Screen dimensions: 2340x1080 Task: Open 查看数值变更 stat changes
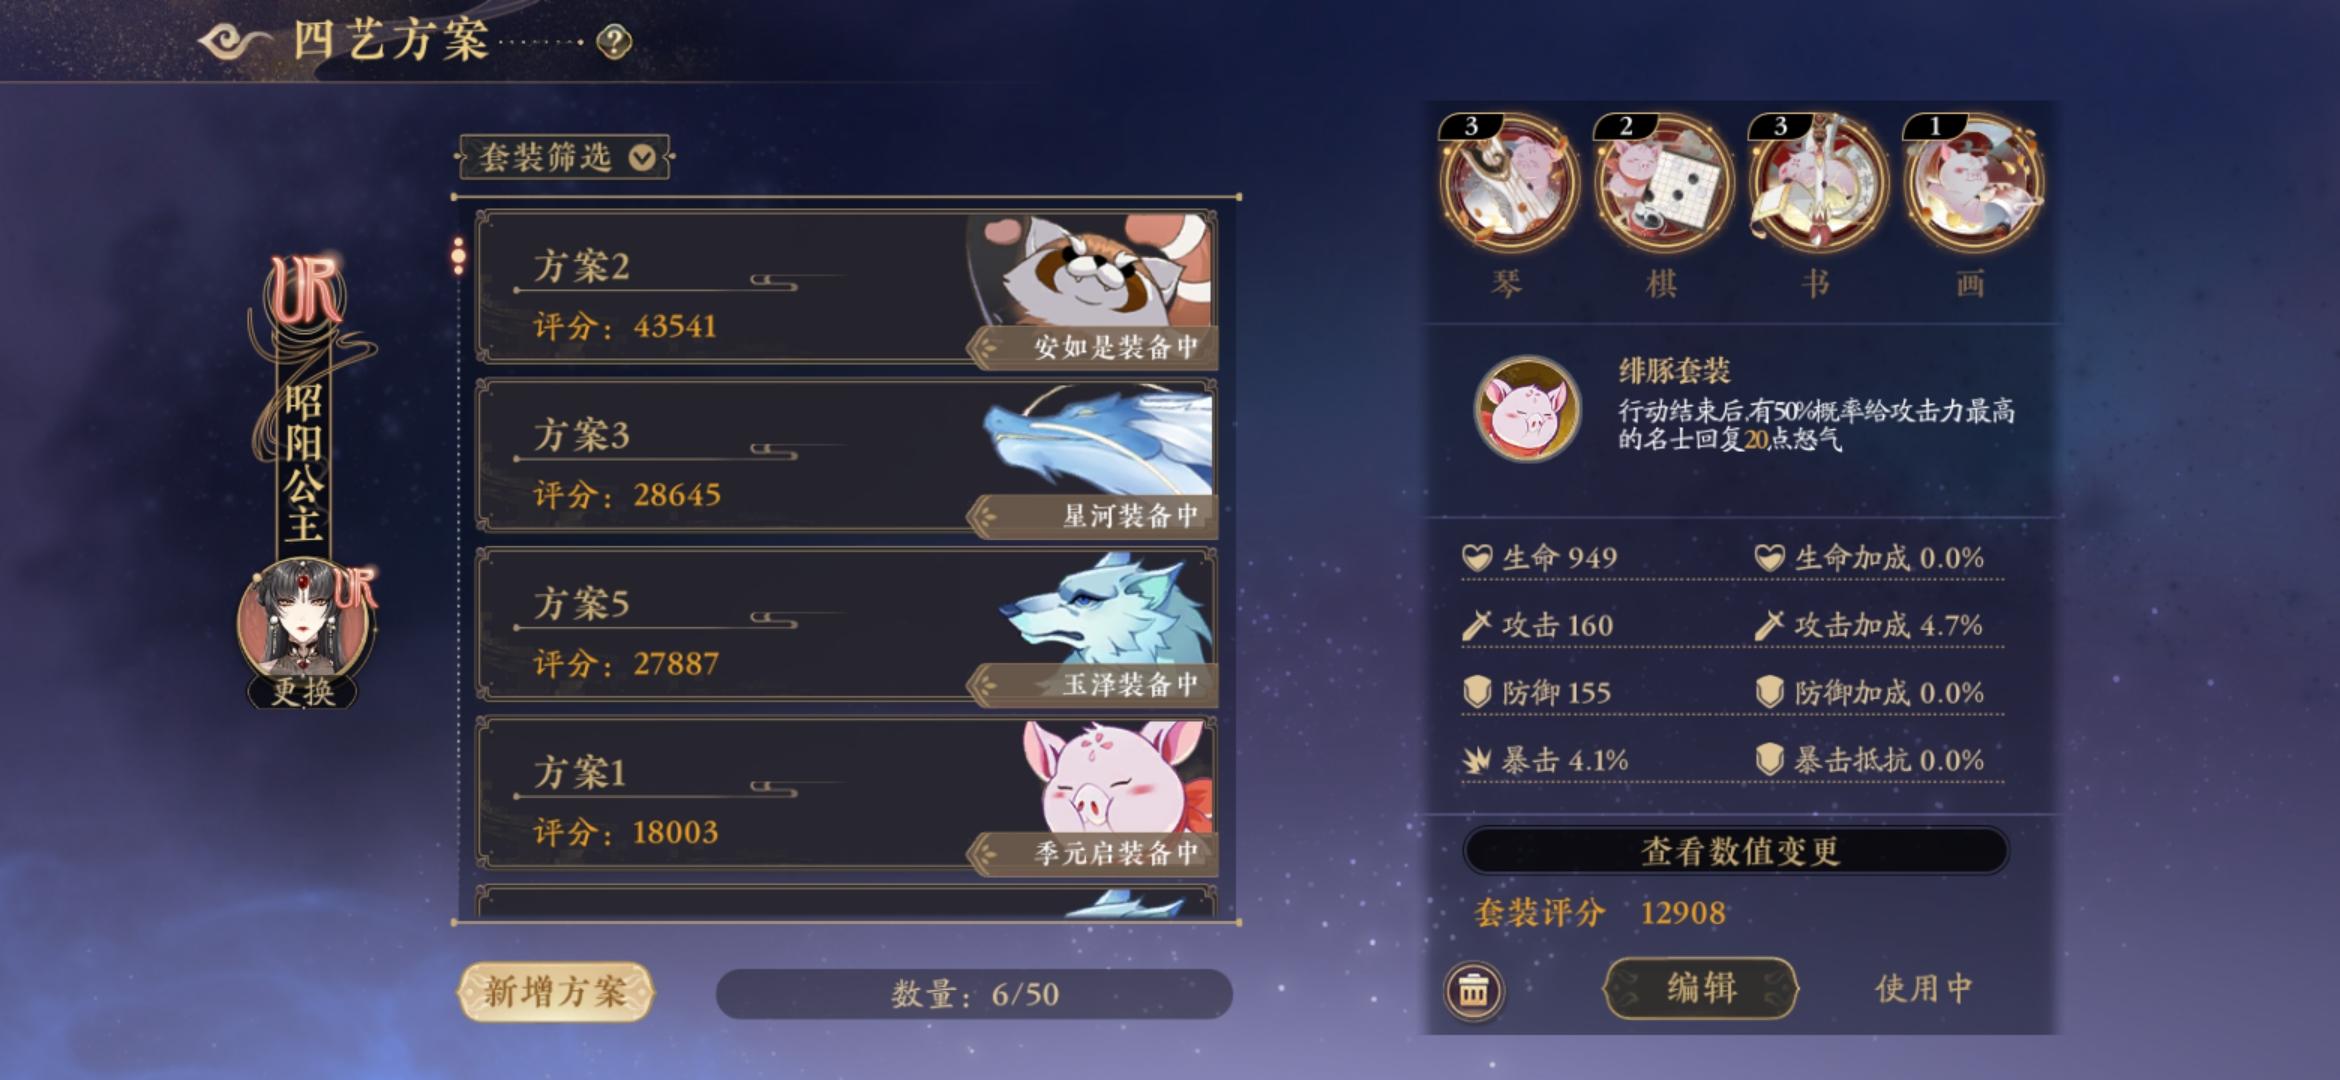(1736, 851)
